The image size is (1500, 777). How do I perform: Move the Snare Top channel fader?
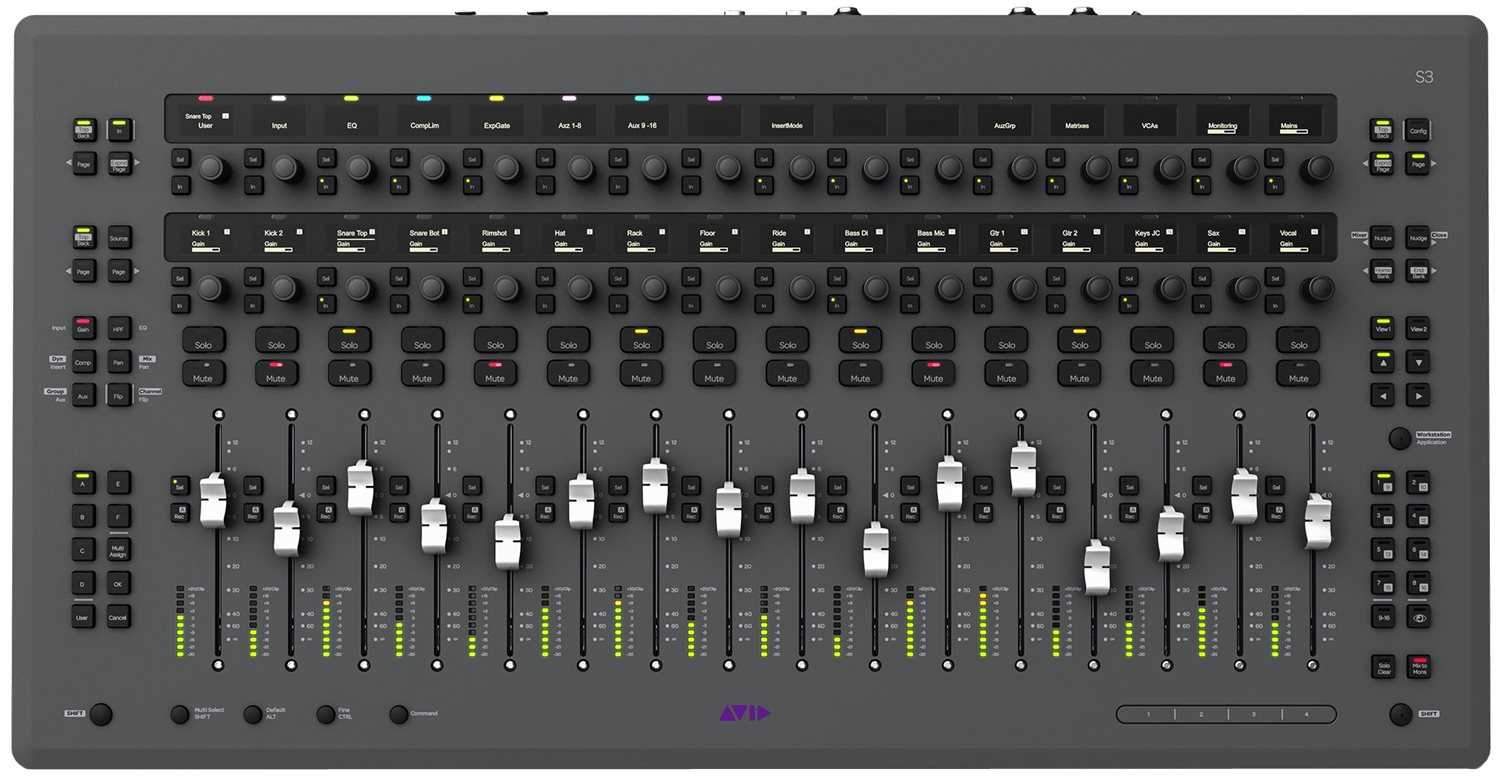(x=360, y=487)
